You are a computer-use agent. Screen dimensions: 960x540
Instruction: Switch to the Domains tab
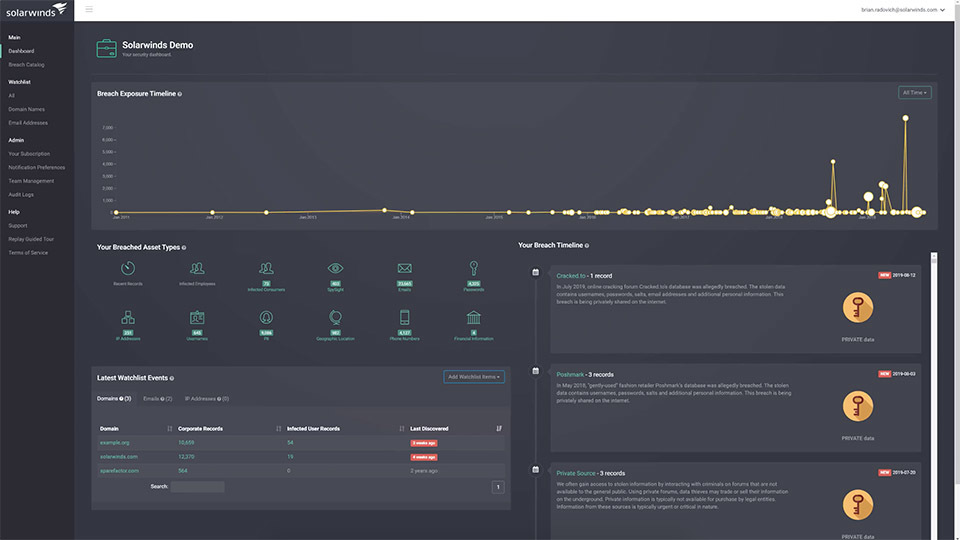(114, 399)
